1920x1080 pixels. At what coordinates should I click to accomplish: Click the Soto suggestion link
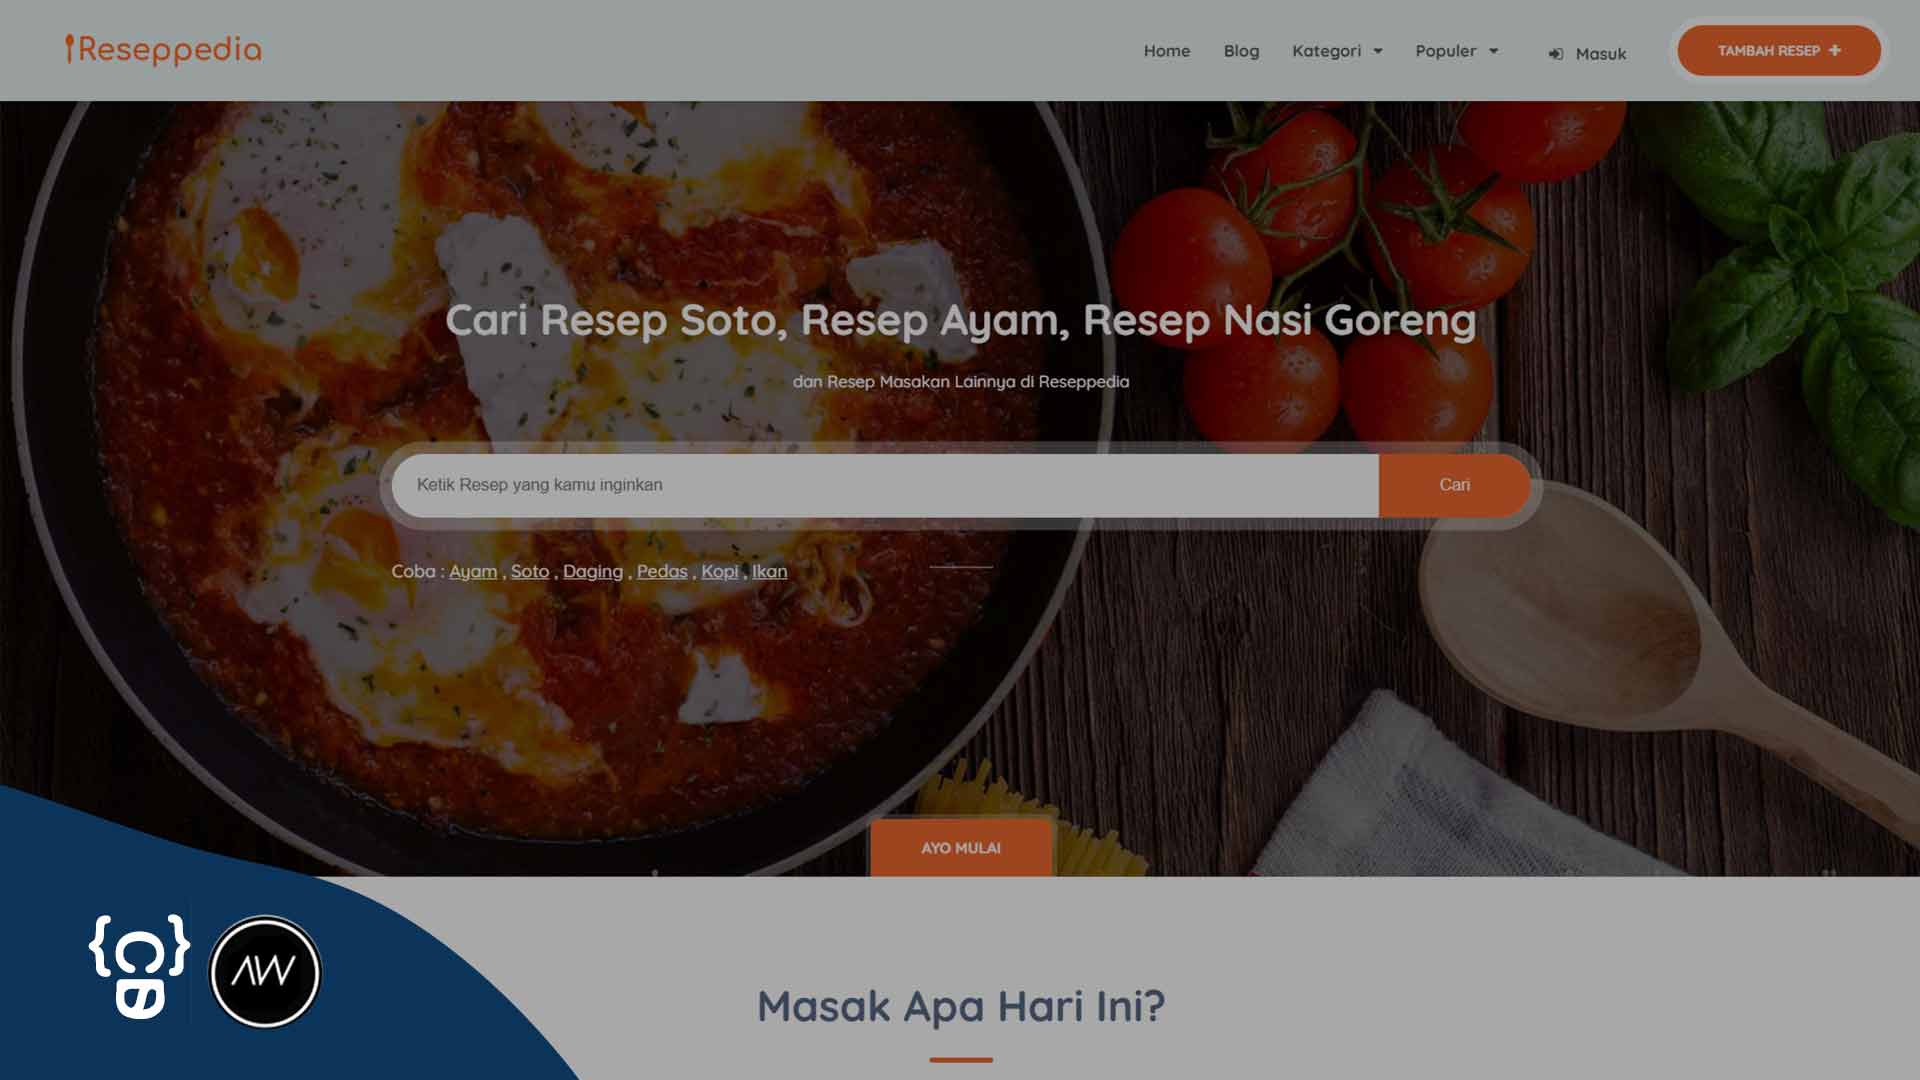[530, 571]
